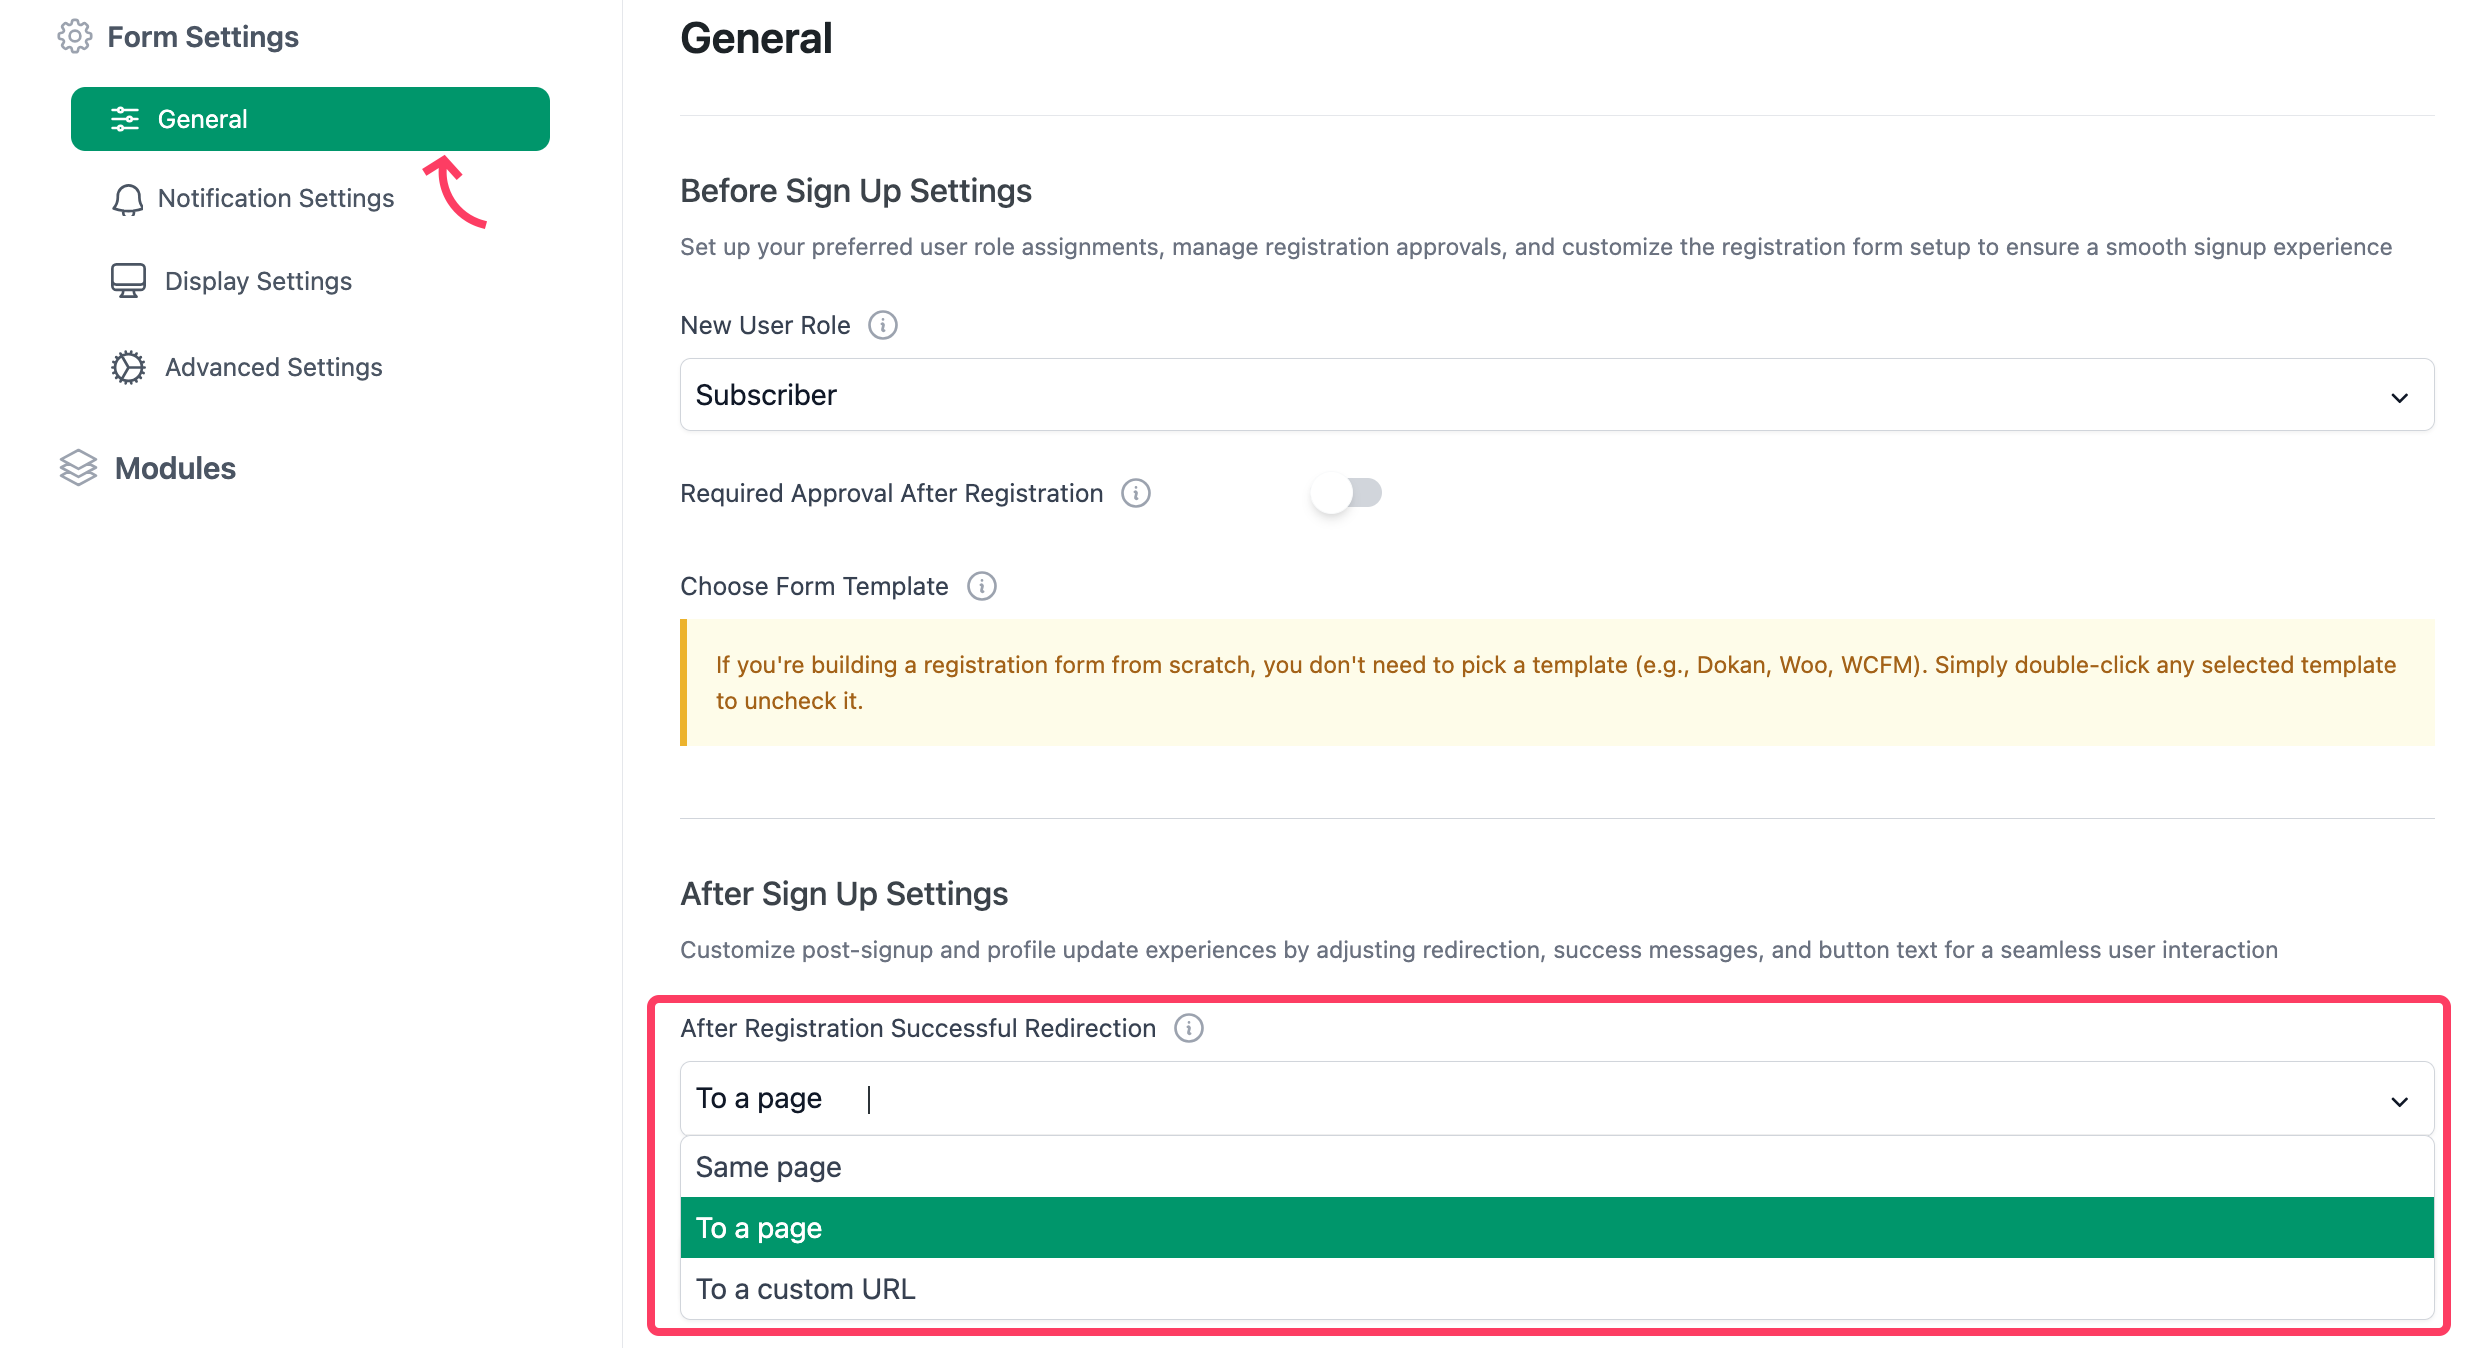
Task: Click the Modules layers icon
Action: coord(78,468)
